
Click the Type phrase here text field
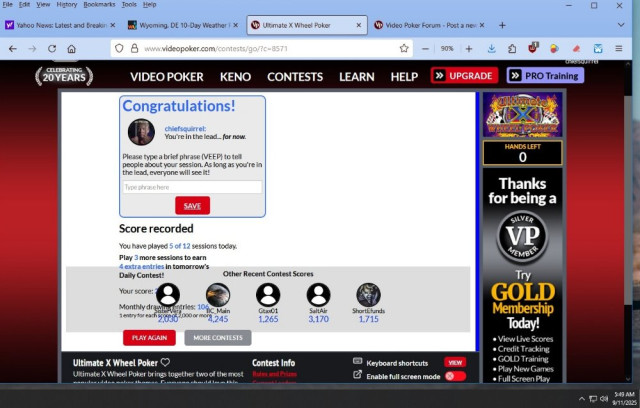(192, 187)
